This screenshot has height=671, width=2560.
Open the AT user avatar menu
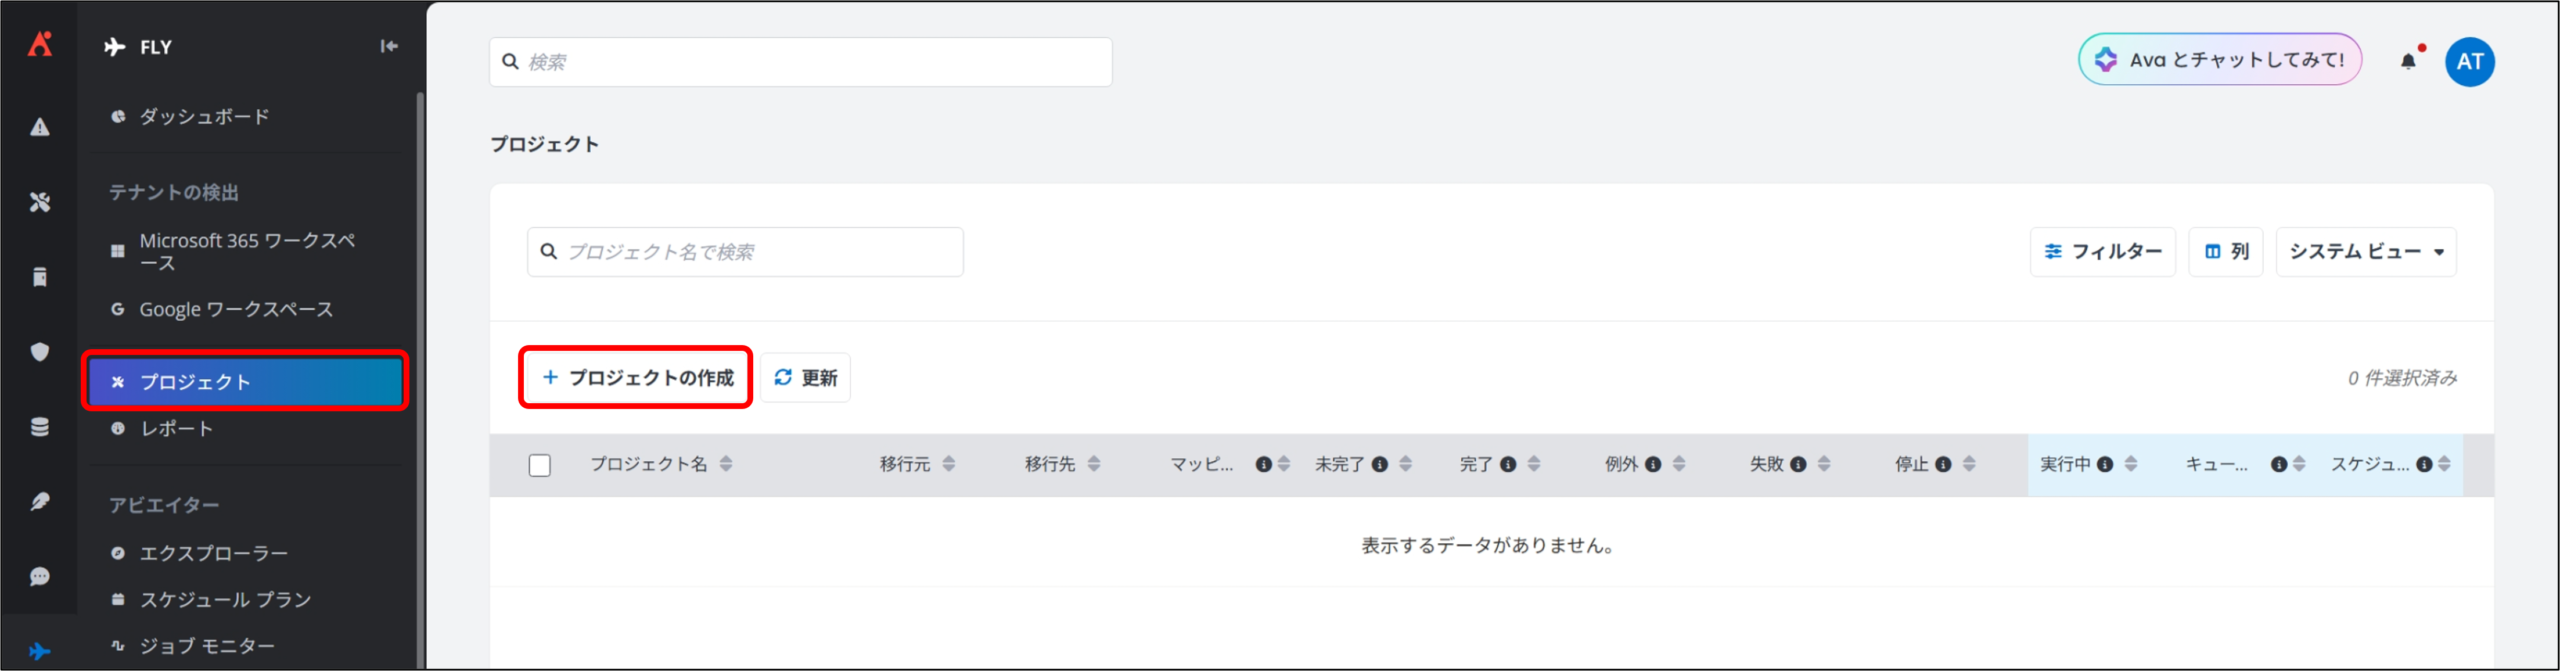pyautogui.click(x=2469, y=62)
